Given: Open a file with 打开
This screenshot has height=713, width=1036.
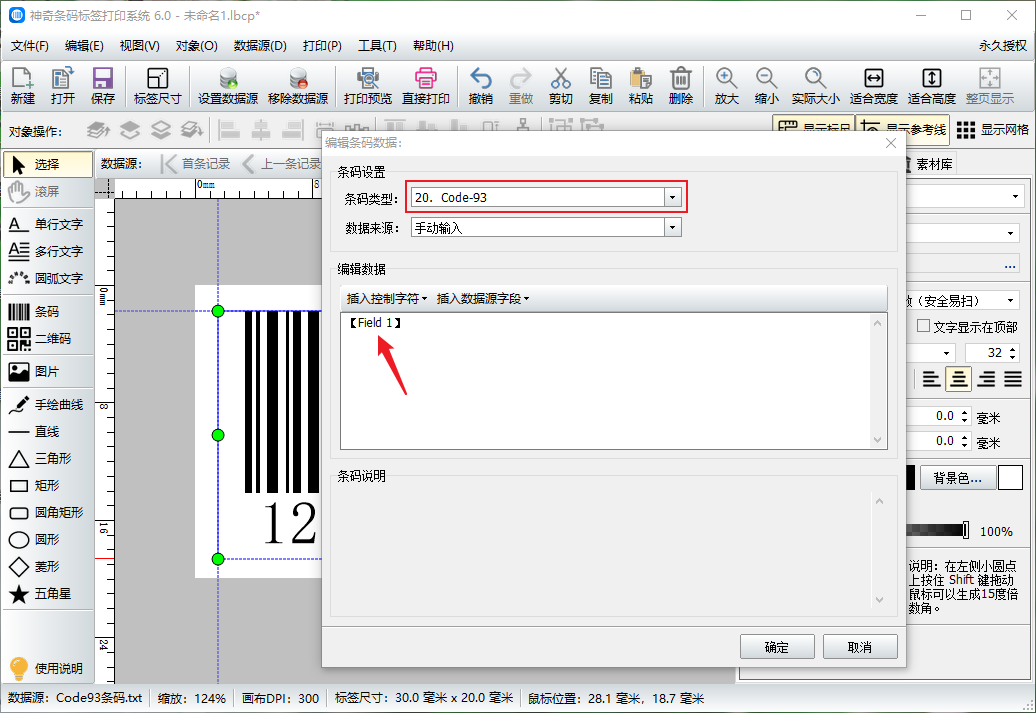Looking at the screenshot, I should pos(62,85).
